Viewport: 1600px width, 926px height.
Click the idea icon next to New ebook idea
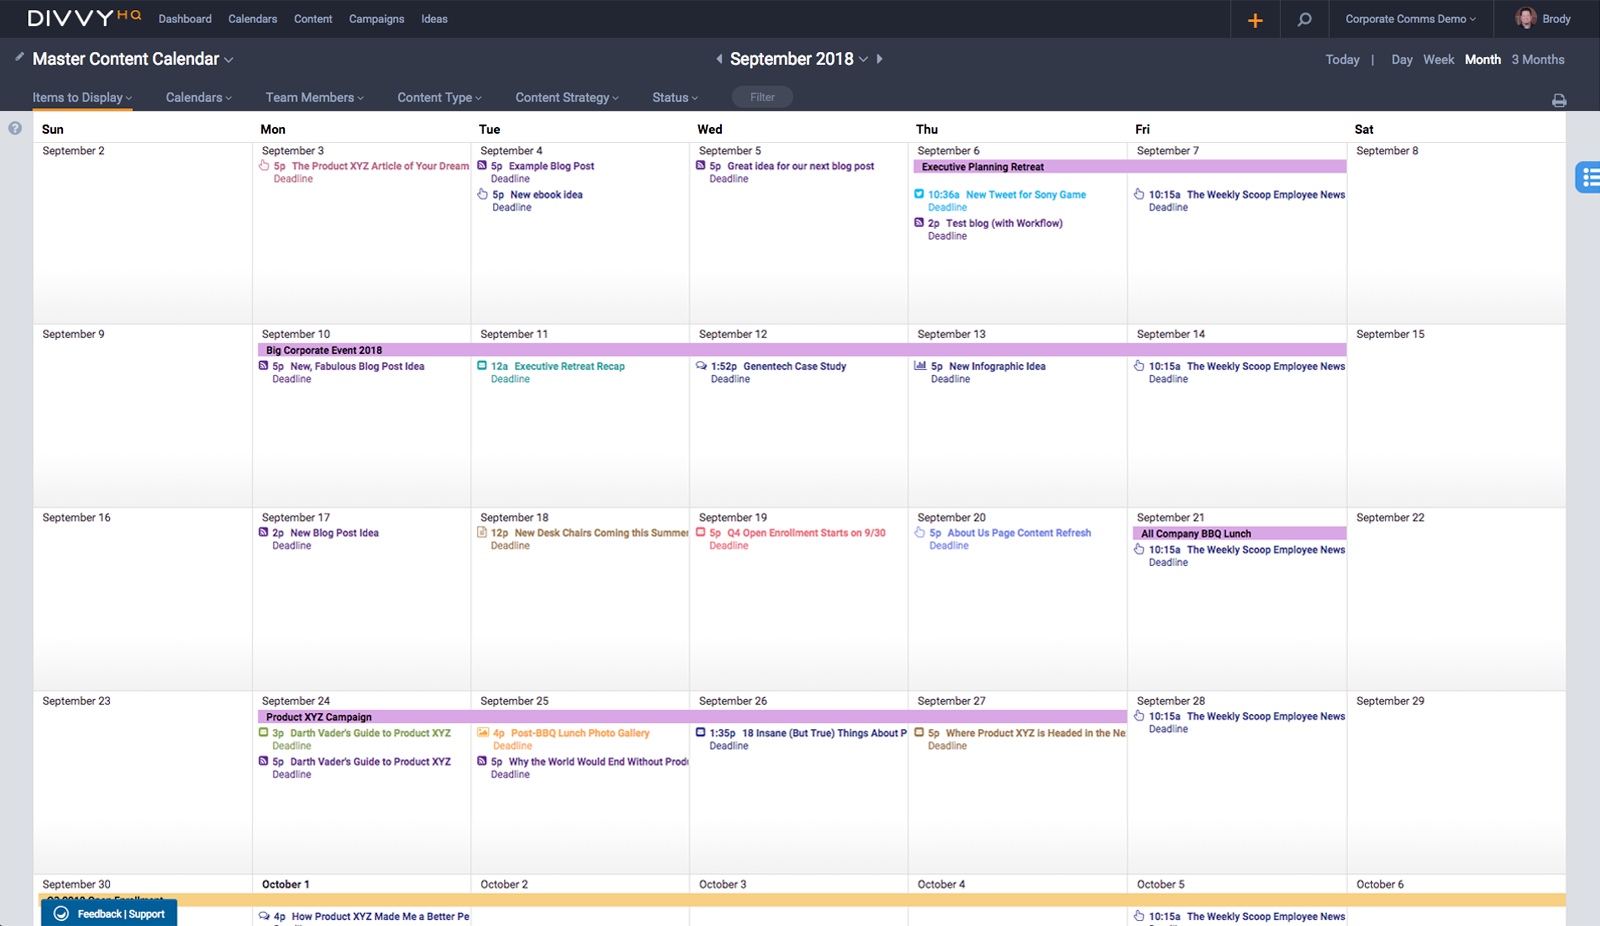click(x=483, y=194)
